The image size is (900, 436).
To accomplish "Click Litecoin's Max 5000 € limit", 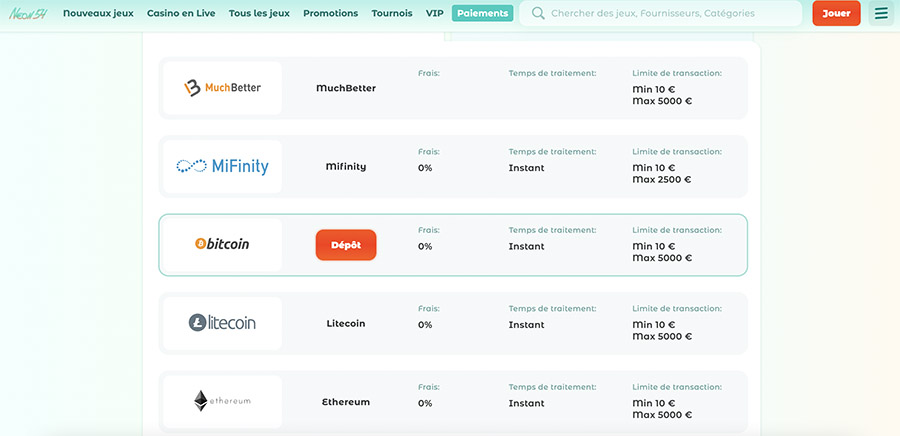I will coord(662,336).
